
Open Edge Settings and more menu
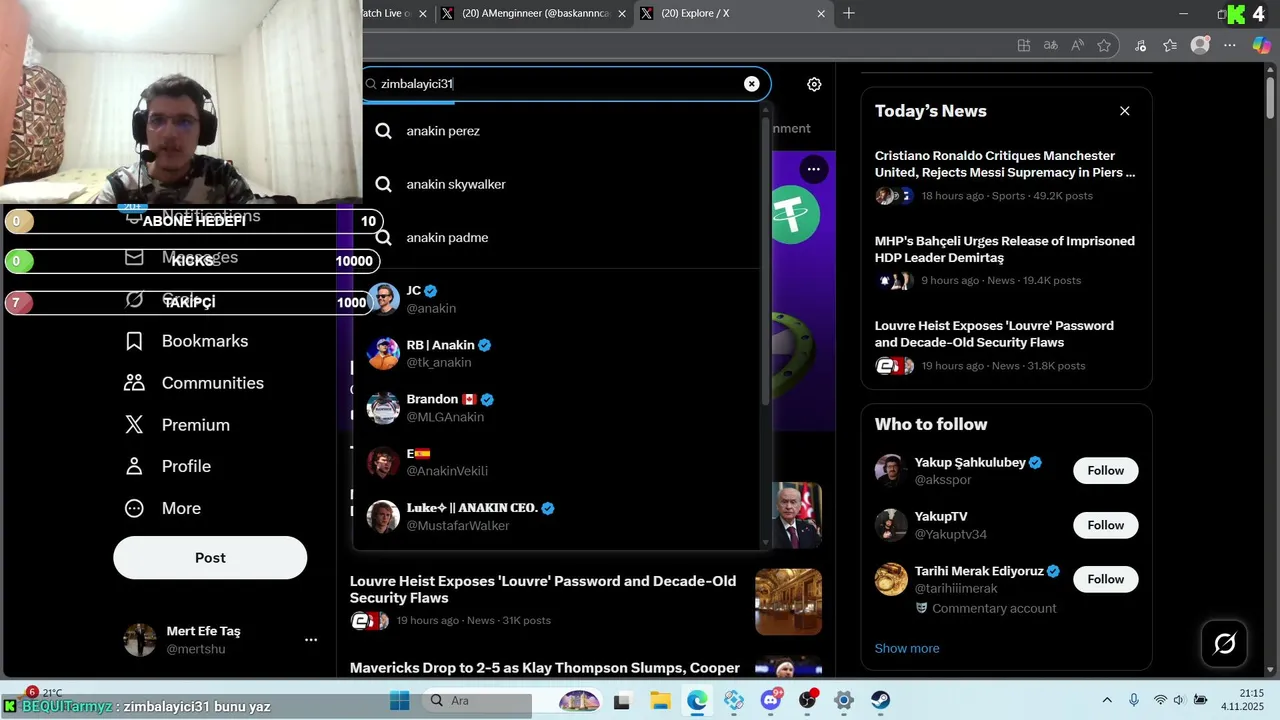[1230, 45]
